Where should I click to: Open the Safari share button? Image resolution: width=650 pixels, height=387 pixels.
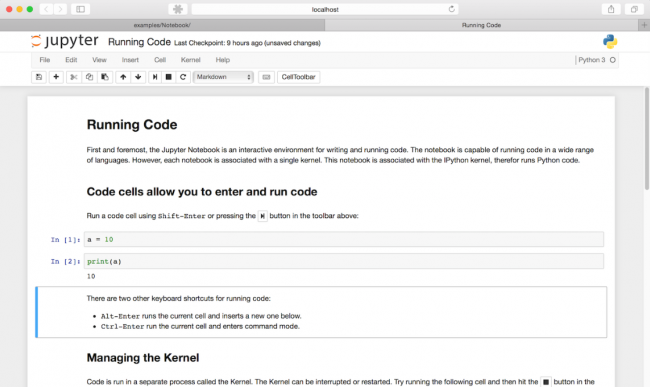point(611,9)
